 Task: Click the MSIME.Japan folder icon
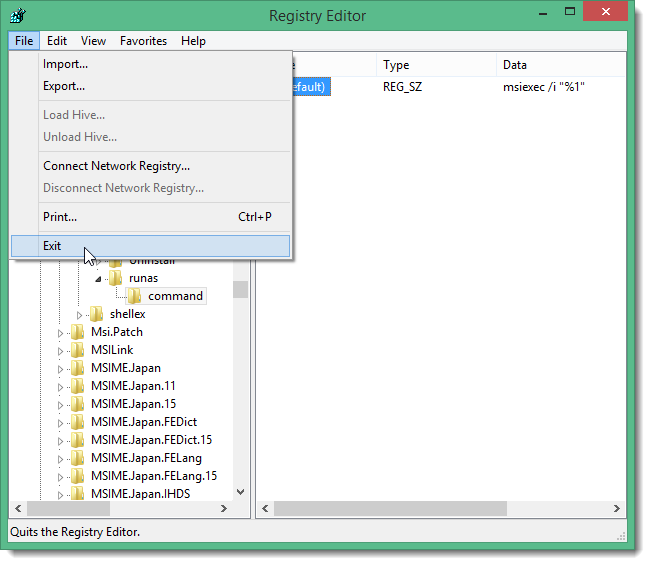[78, 368]
